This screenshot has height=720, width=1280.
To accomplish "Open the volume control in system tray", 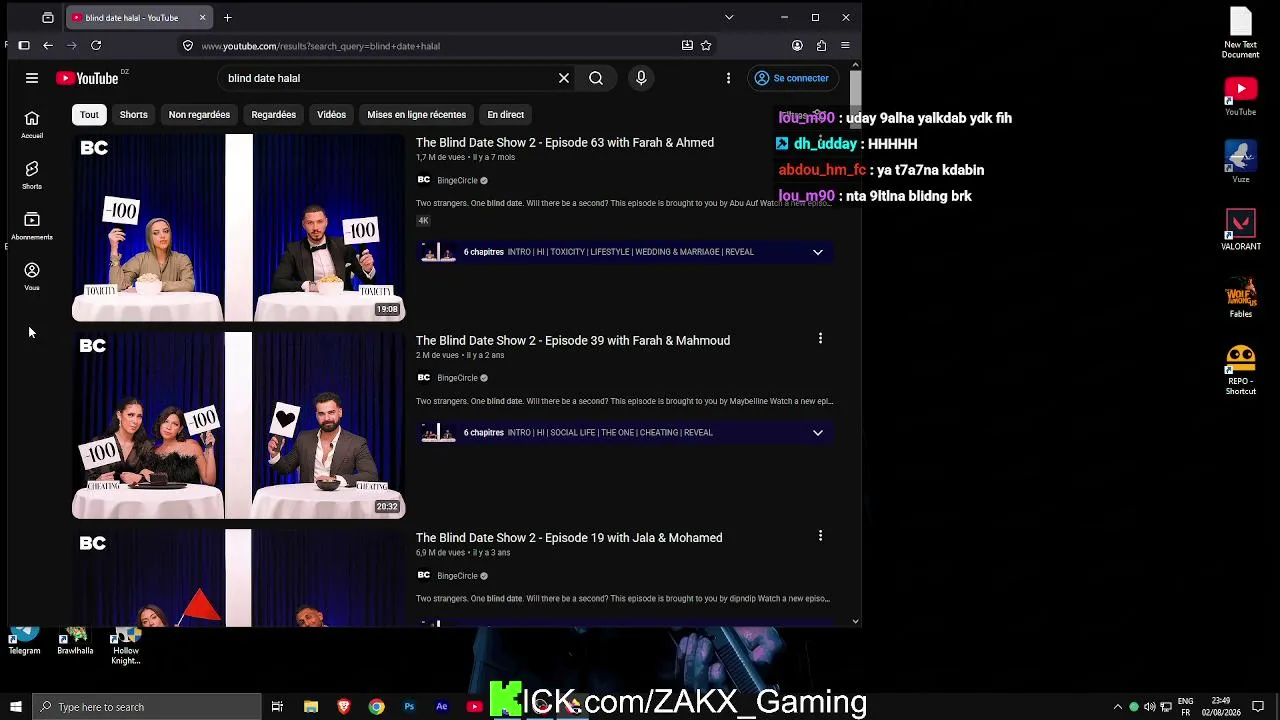I will point(1150,707).
